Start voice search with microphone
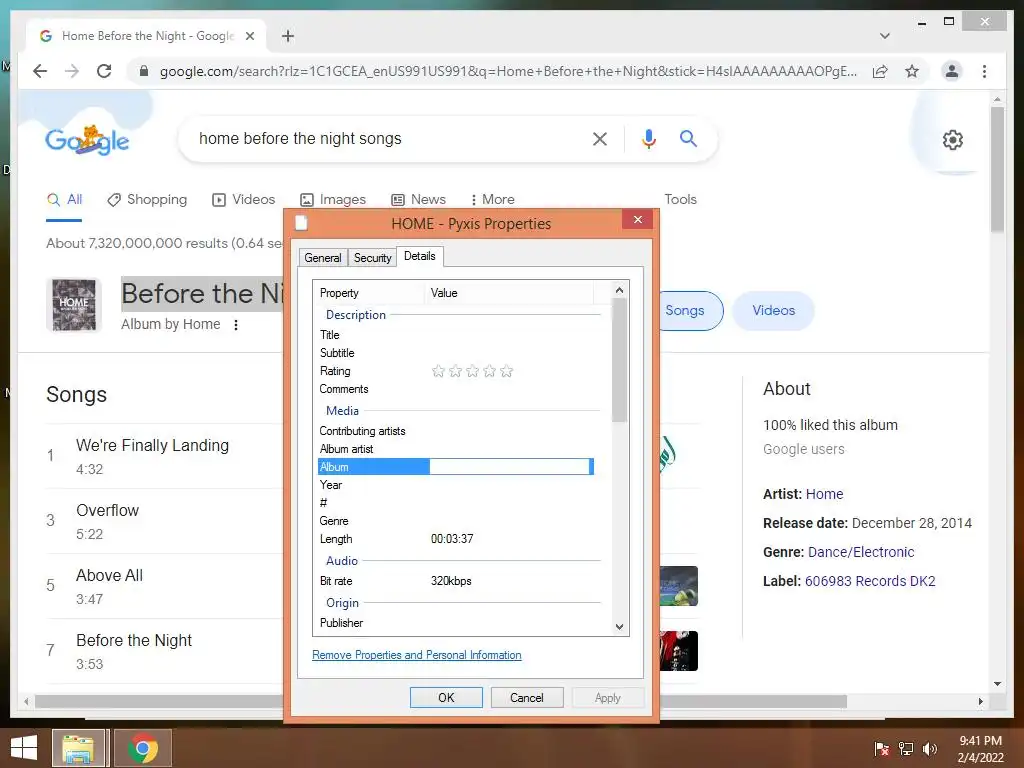1024x768 pixels. pos(648,138)
